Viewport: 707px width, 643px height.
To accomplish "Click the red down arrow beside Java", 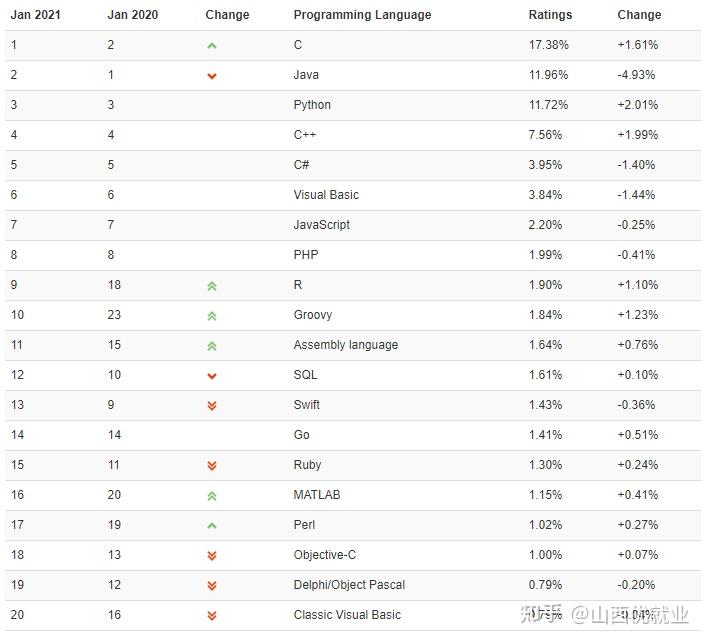I will click(x=212, y=76).
